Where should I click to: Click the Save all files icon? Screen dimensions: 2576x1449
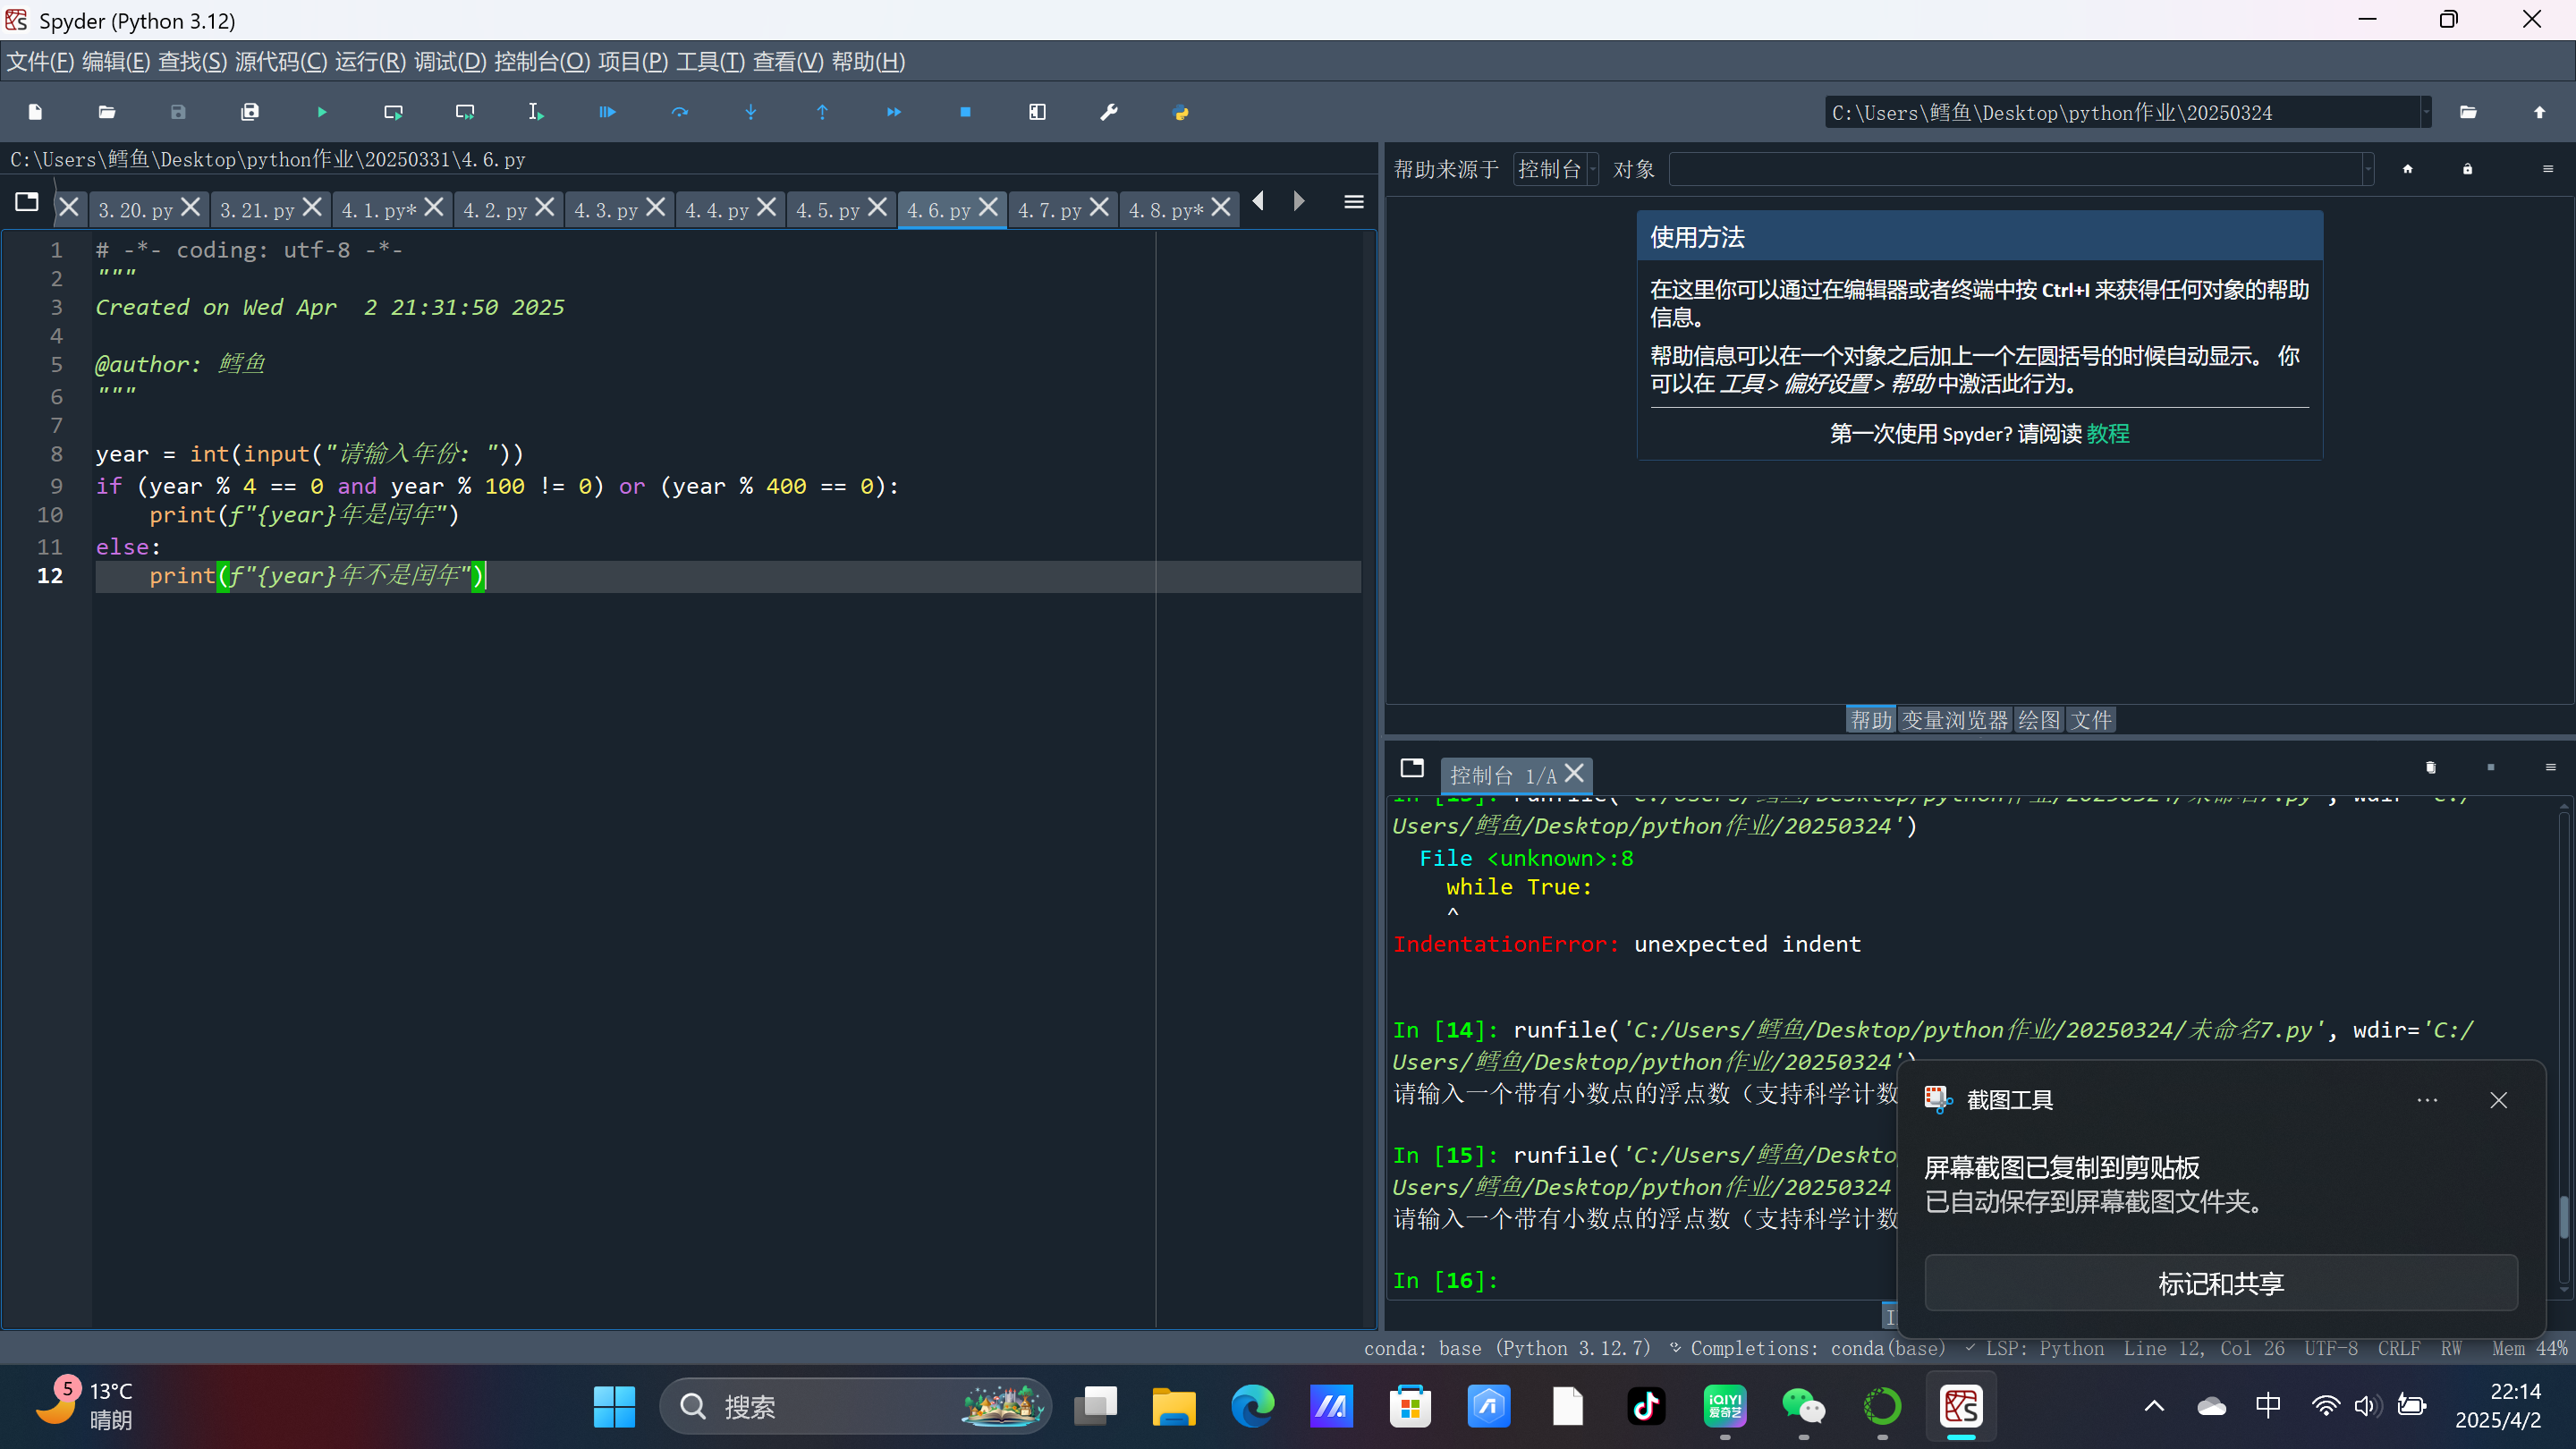[x=250, y=112]
